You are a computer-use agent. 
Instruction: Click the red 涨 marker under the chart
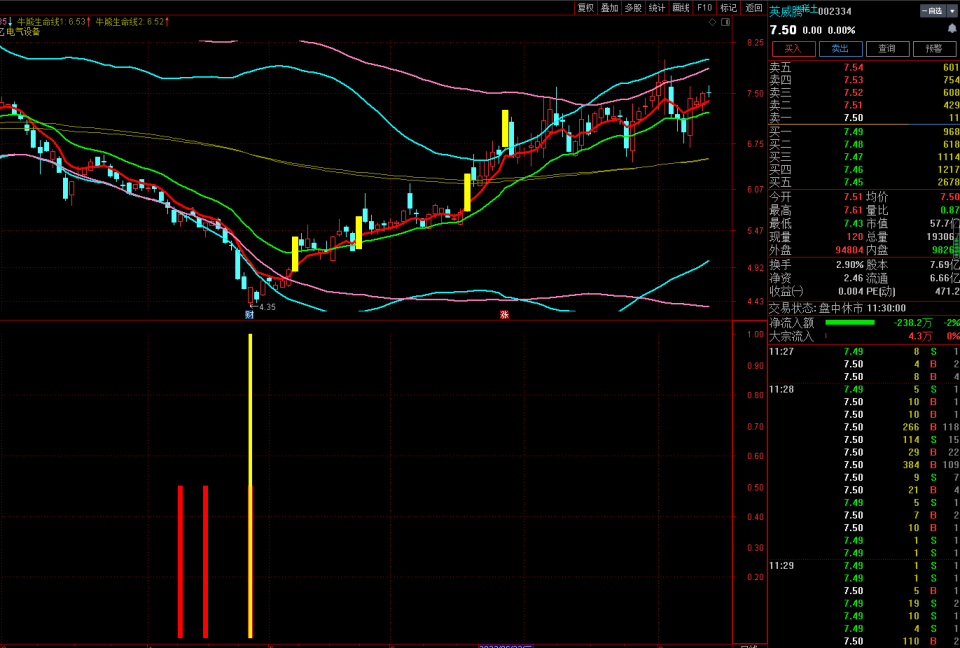click(x=504, y=315)
